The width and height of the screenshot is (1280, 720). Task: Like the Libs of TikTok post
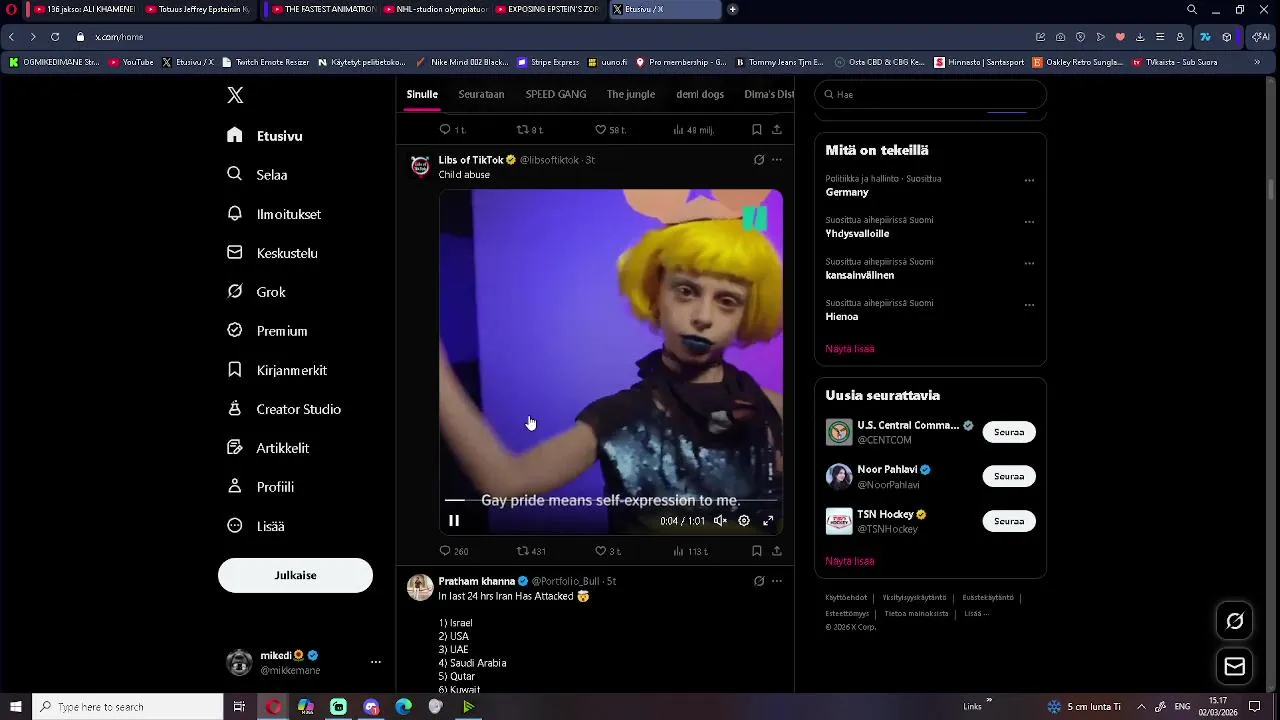[608, 551]
